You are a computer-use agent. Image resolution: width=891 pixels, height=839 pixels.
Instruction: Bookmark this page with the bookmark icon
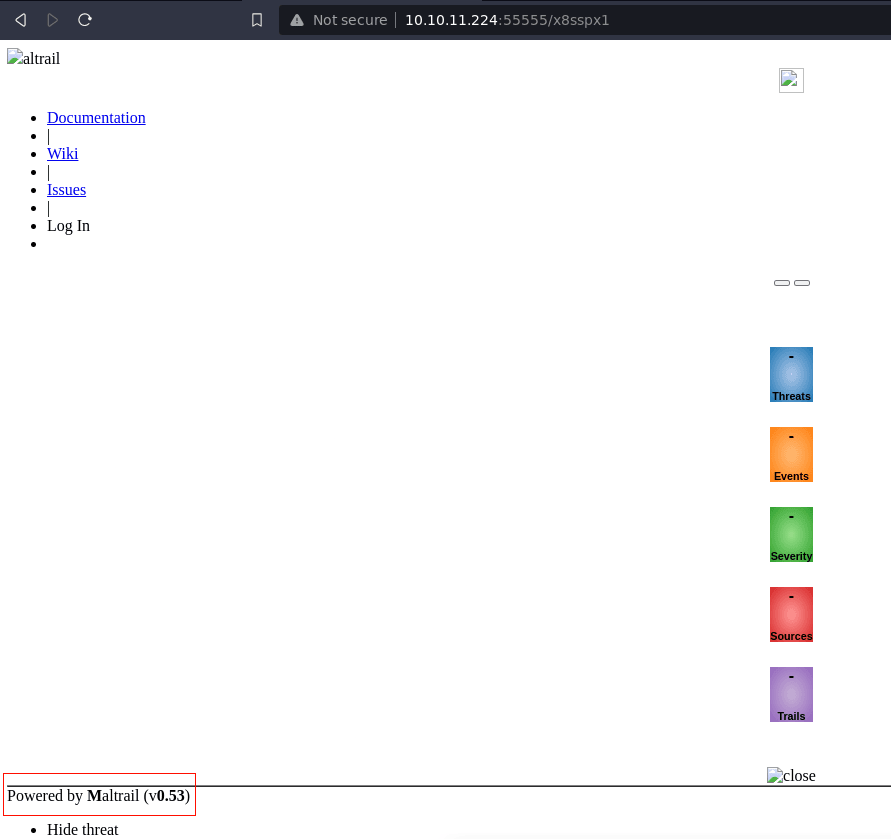pyautogui.click(x=257, y=20)
